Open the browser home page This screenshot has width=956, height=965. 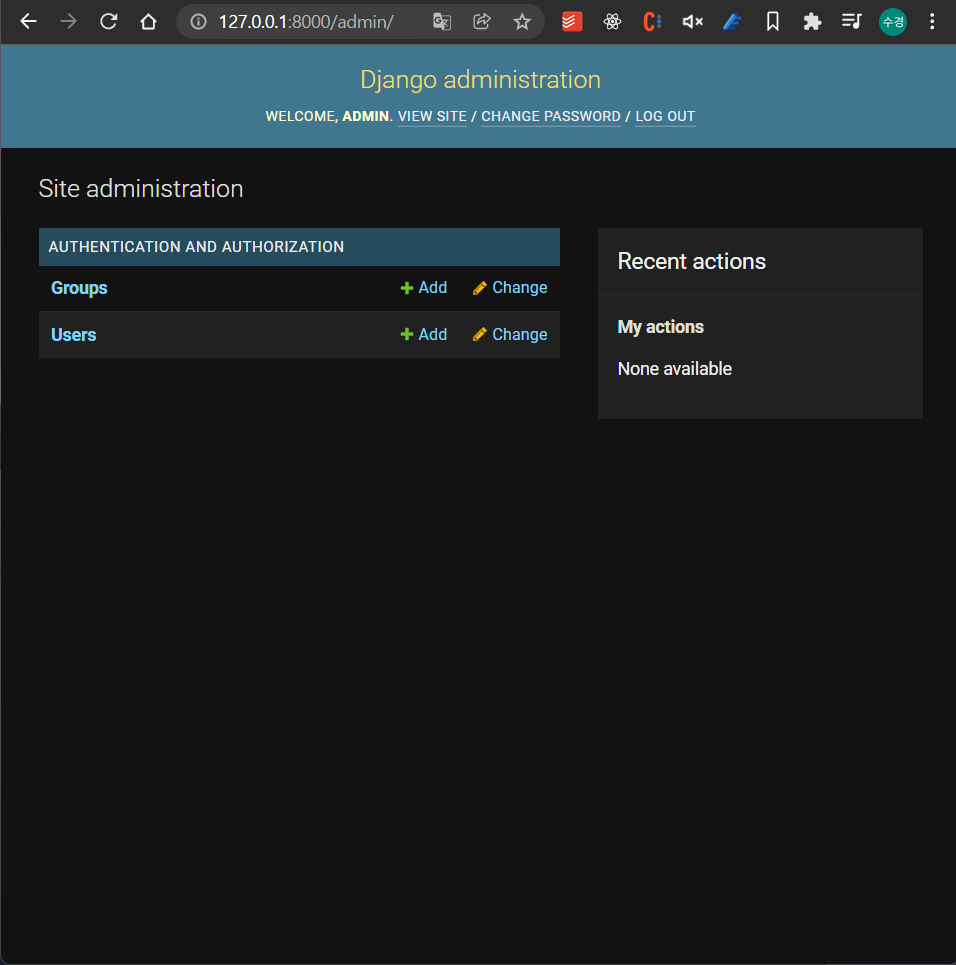148,22
